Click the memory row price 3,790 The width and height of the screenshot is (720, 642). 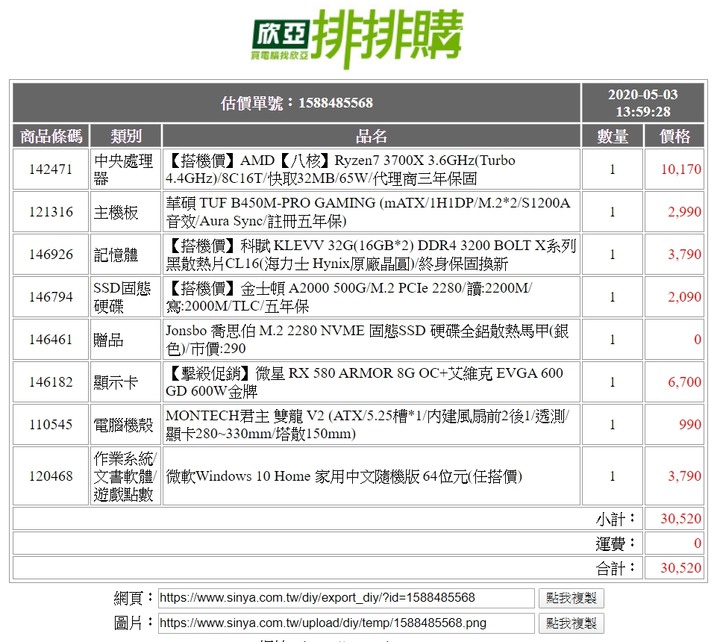pos(684,254)
